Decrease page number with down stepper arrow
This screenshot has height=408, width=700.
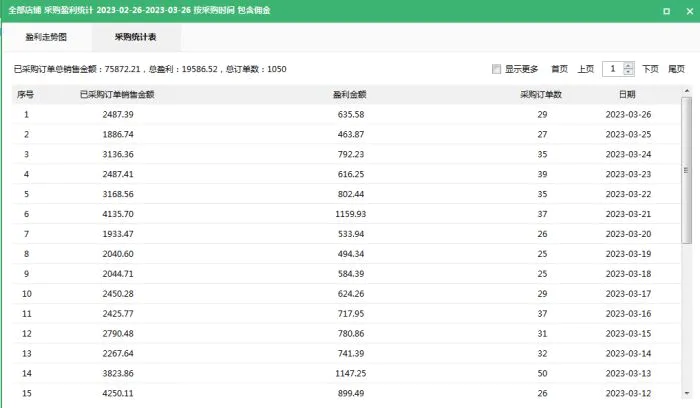(629, 72)
